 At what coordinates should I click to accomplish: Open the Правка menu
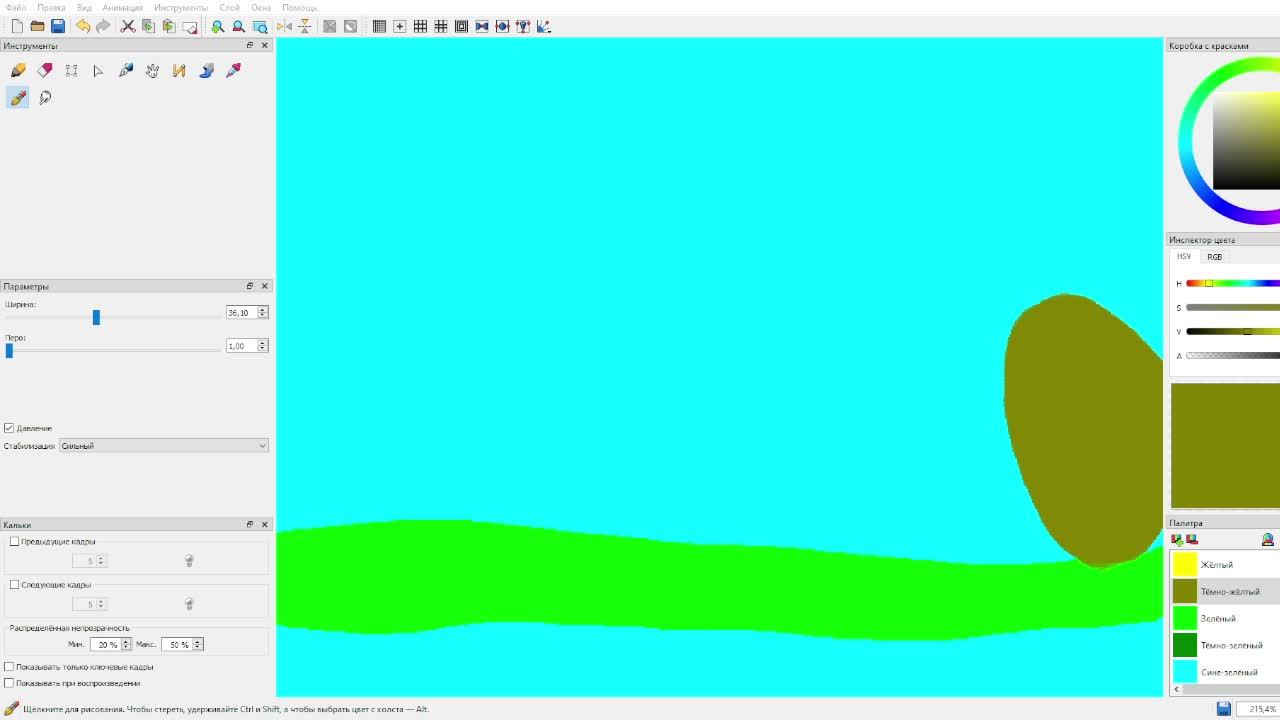point(51,7)
